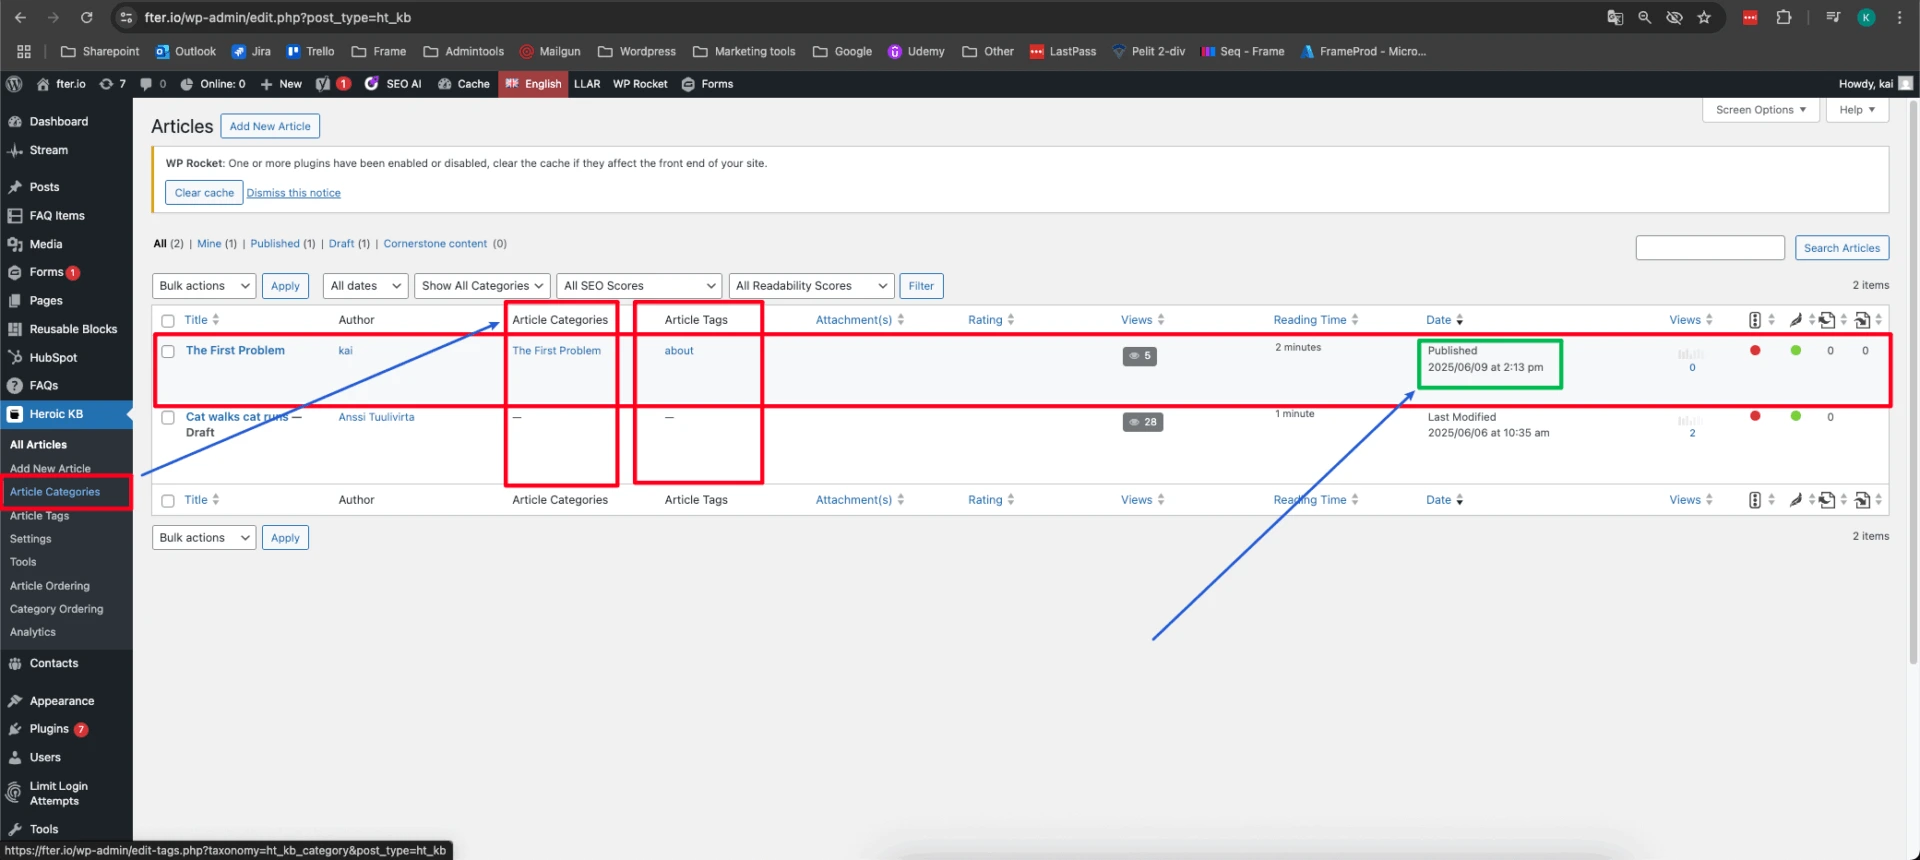
Task: Click the page vertical scrollbar
Action: [1913, 380]
